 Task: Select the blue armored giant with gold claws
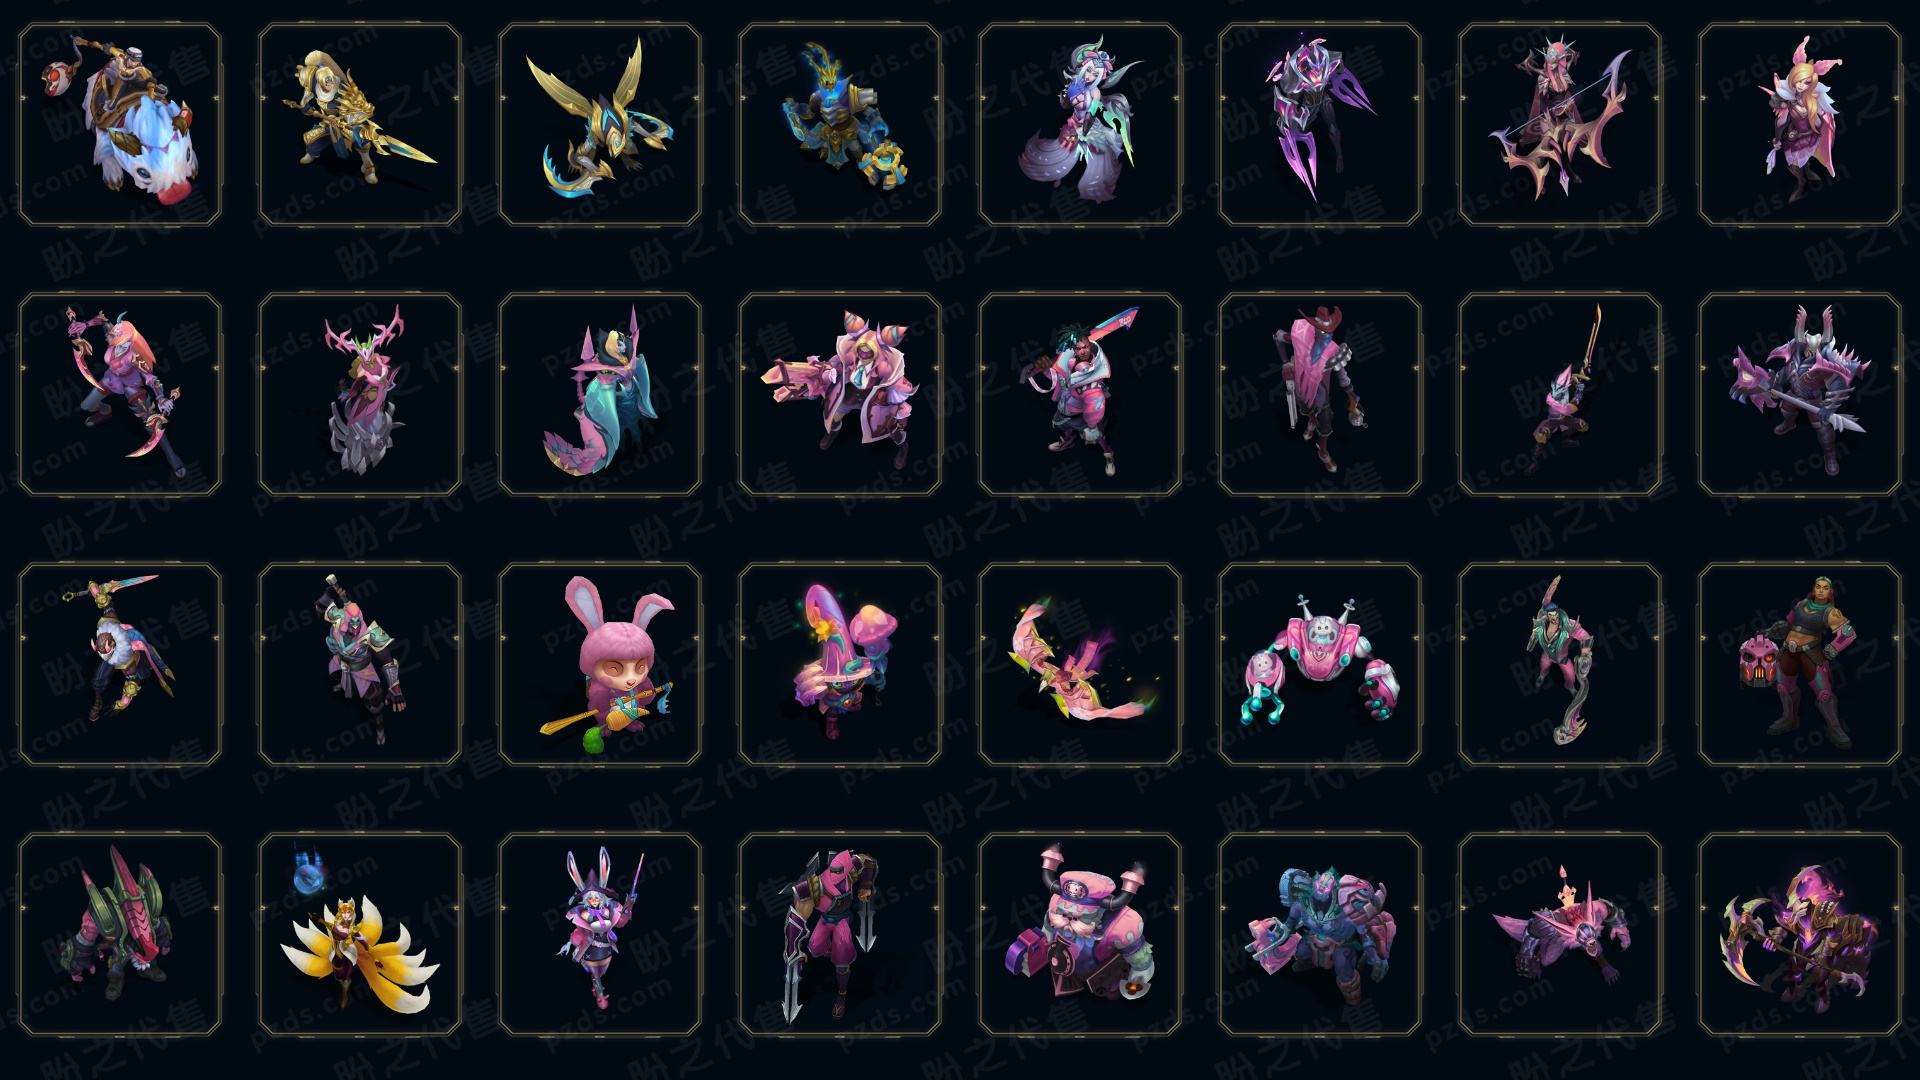click(840, 125)
